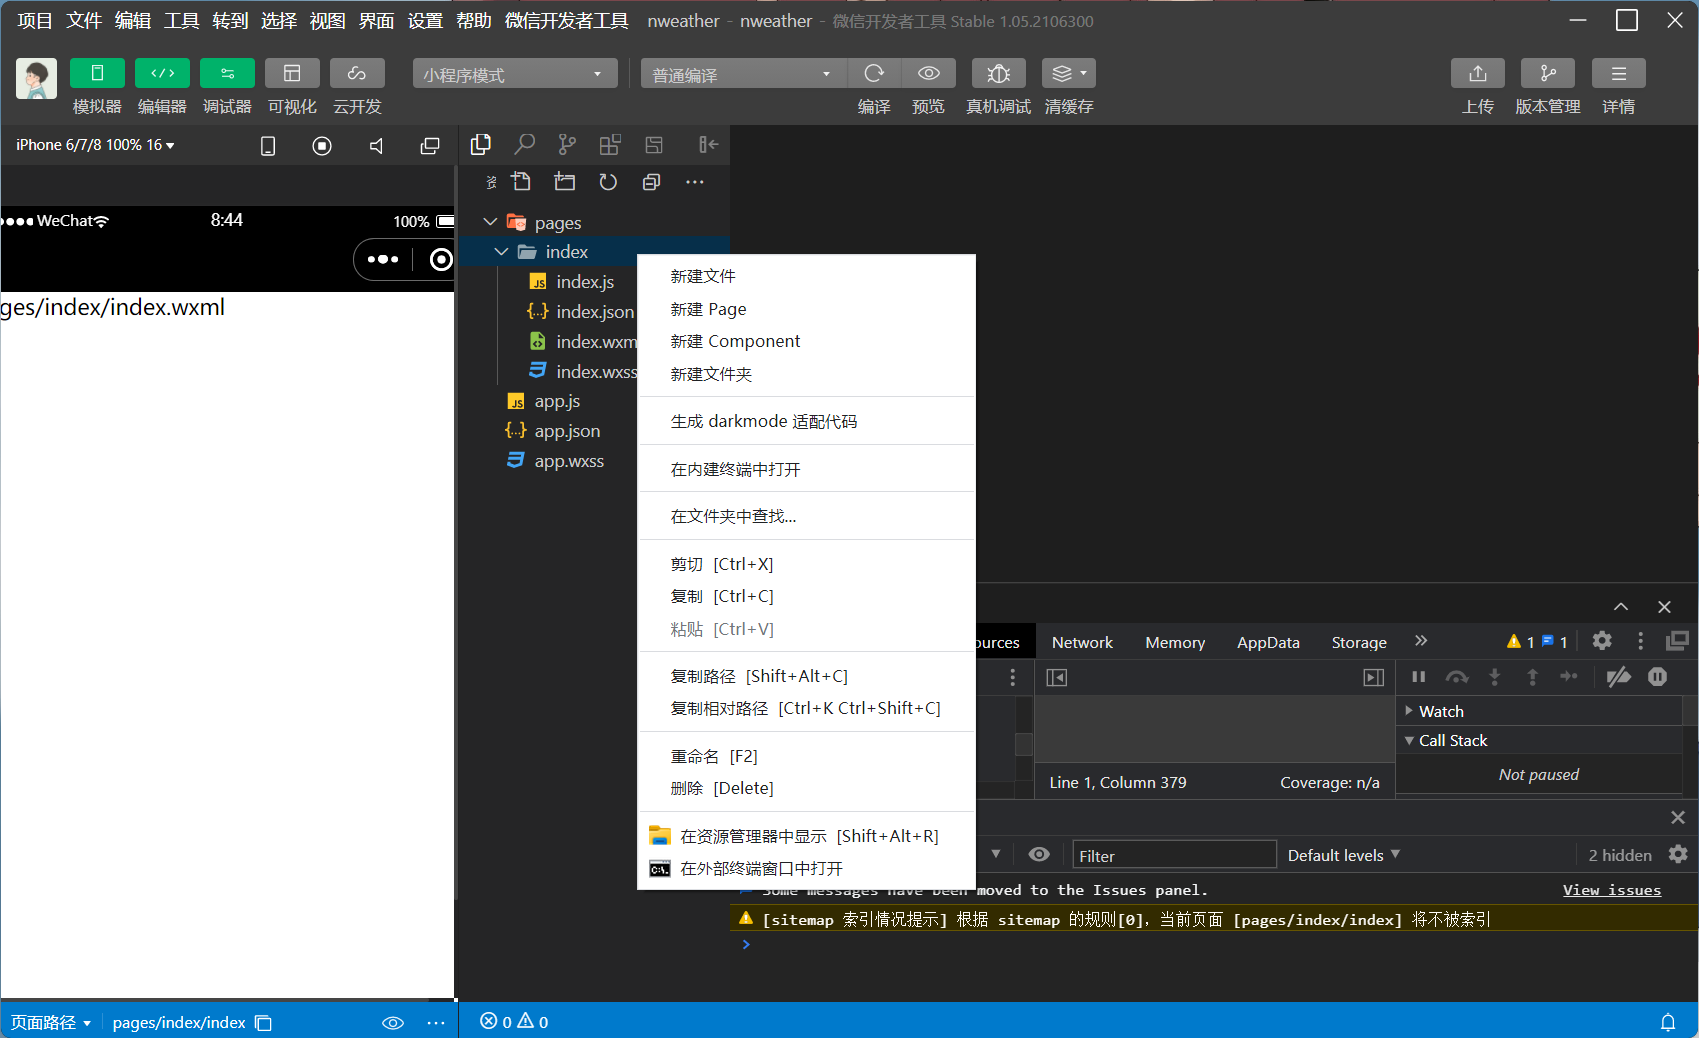Open the explorer more actions (…) menu
Viewport: 1699px width, 1038px height.
pos(695,182)
